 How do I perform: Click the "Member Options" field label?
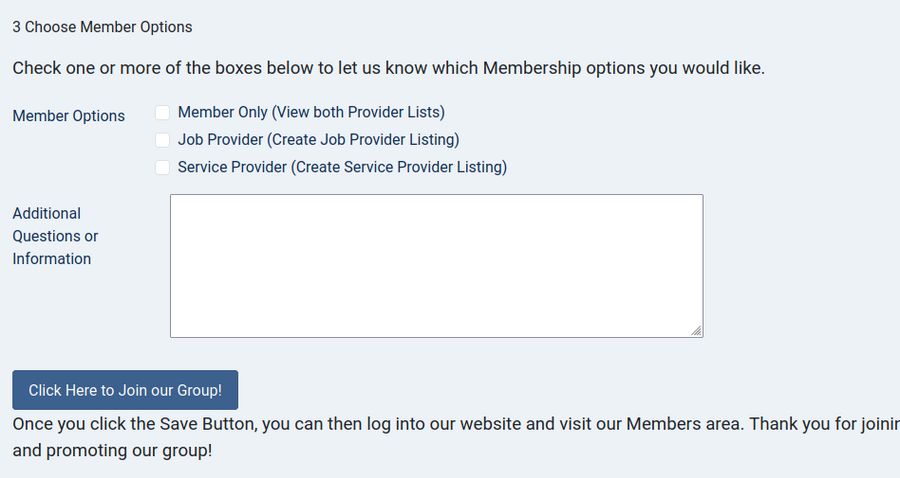pyautogui.click(x=69, y=116)
